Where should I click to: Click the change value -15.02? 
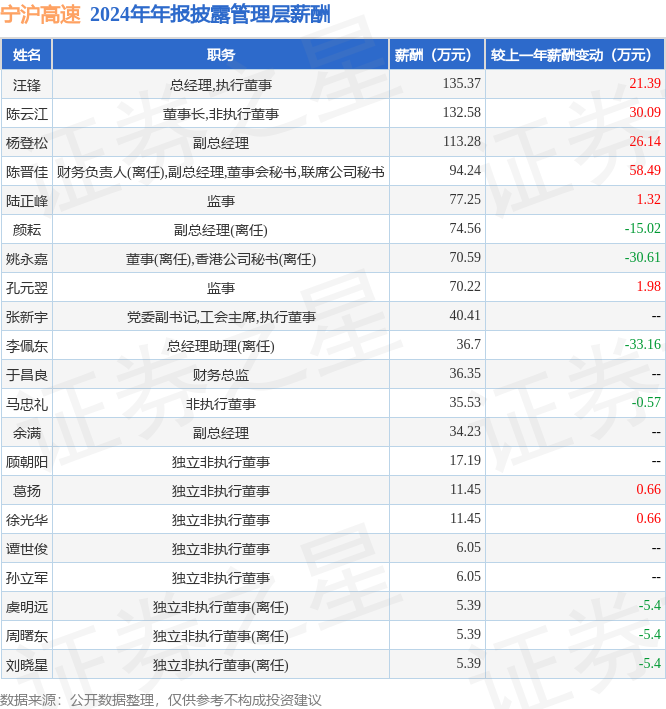(642, 228)
